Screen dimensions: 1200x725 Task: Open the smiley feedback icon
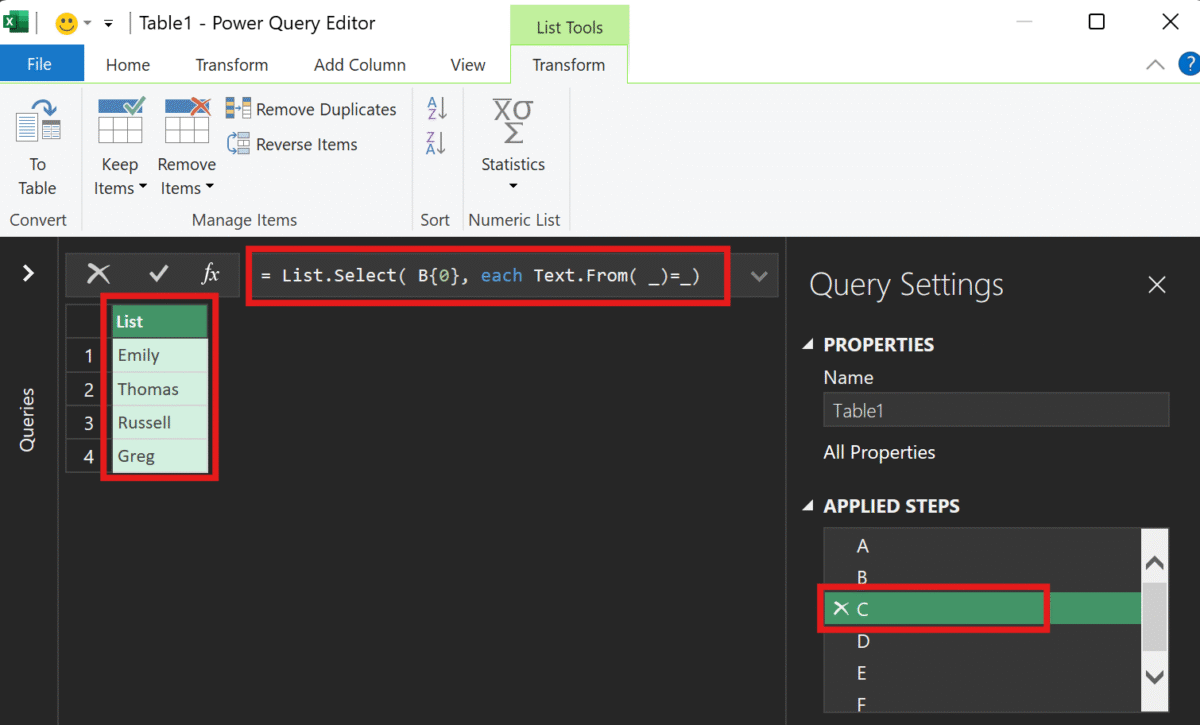click(x=67, y=23)
